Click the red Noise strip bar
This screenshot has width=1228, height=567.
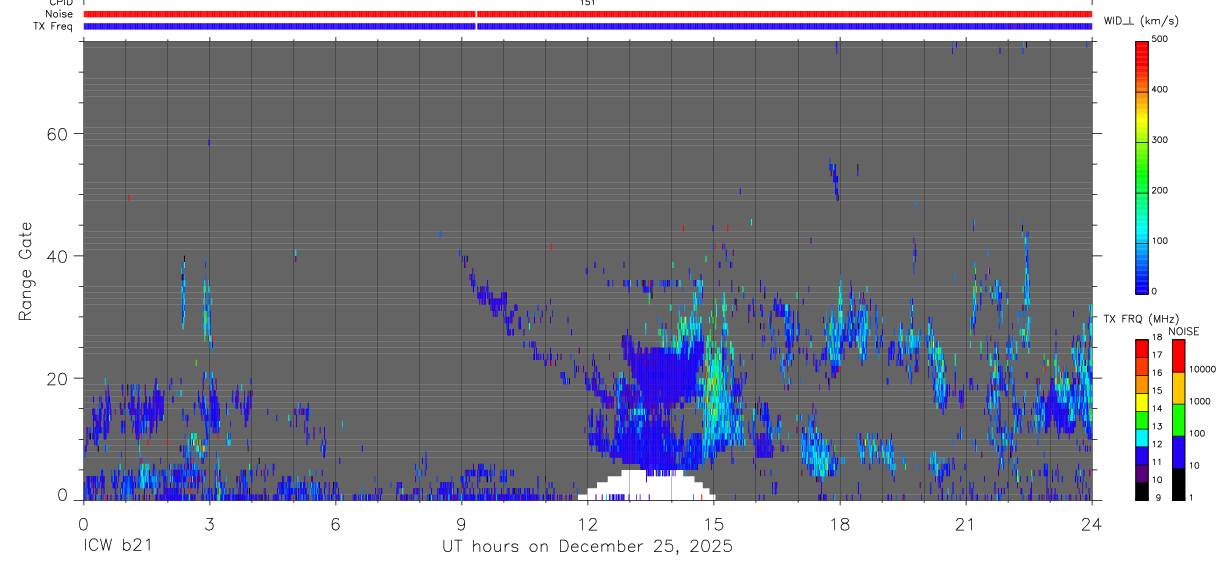click(x=587, y=14)
